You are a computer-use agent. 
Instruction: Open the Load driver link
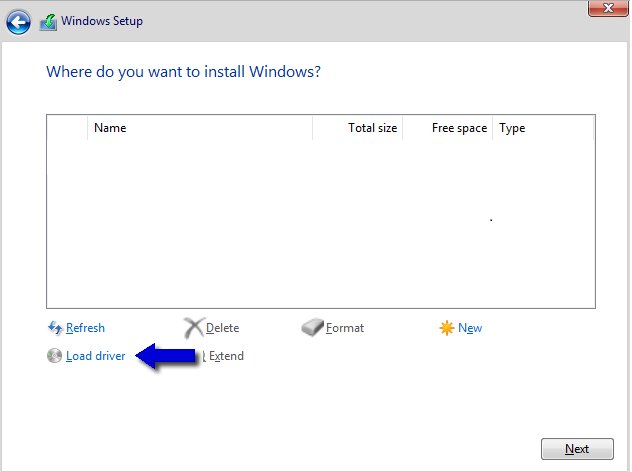(95, 356)
